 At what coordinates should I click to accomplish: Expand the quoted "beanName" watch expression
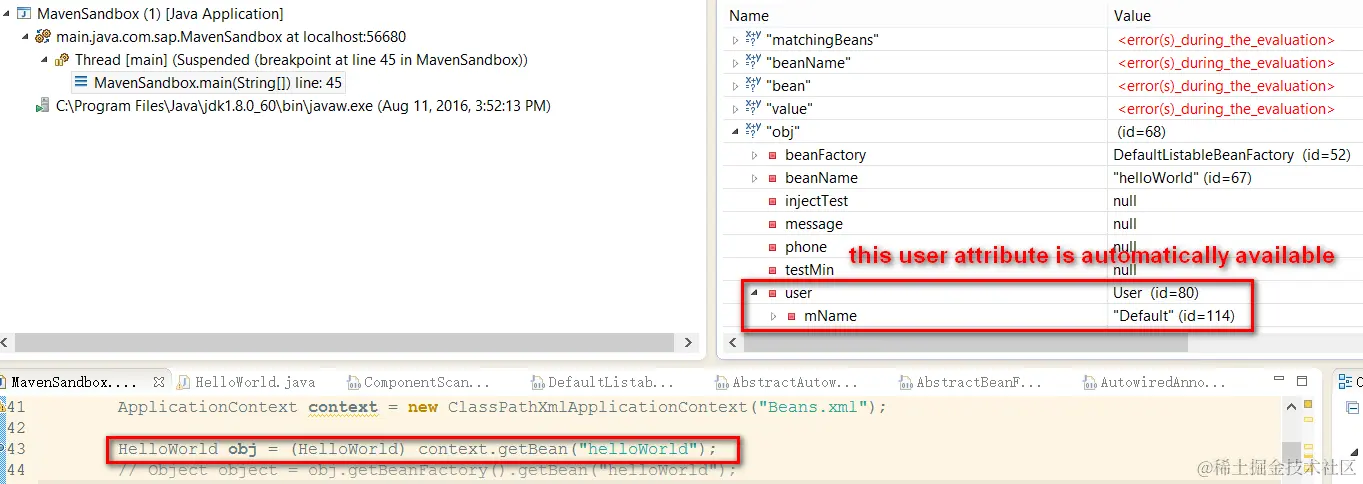(x=736, y=63)
